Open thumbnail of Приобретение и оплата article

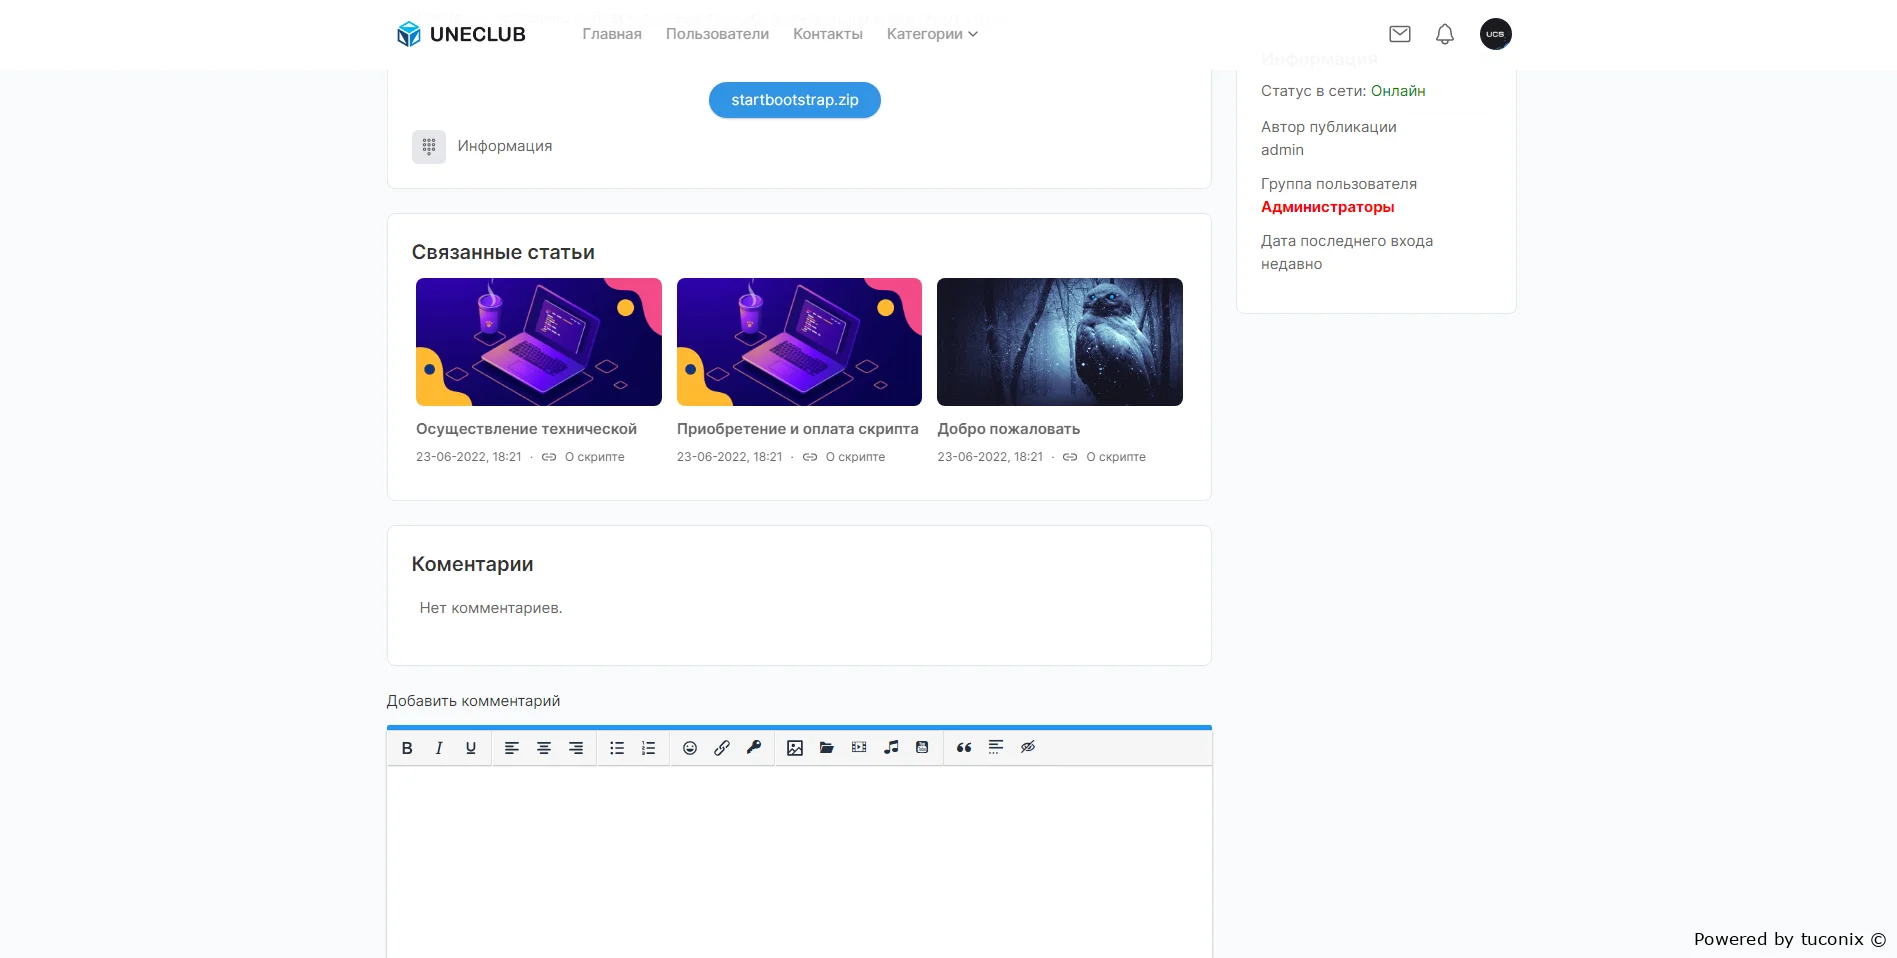click(x=800, y=342)
